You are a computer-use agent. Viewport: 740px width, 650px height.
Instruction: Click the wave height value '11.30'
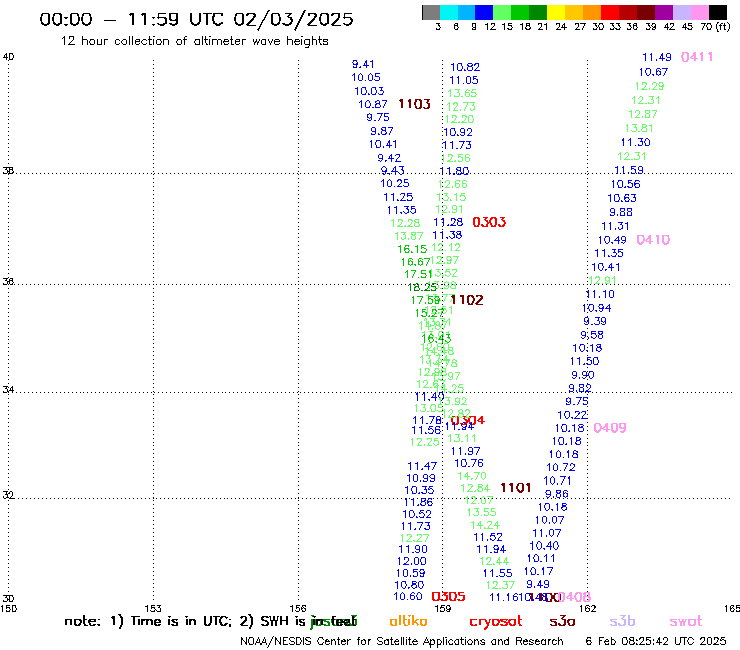(636, 143)
